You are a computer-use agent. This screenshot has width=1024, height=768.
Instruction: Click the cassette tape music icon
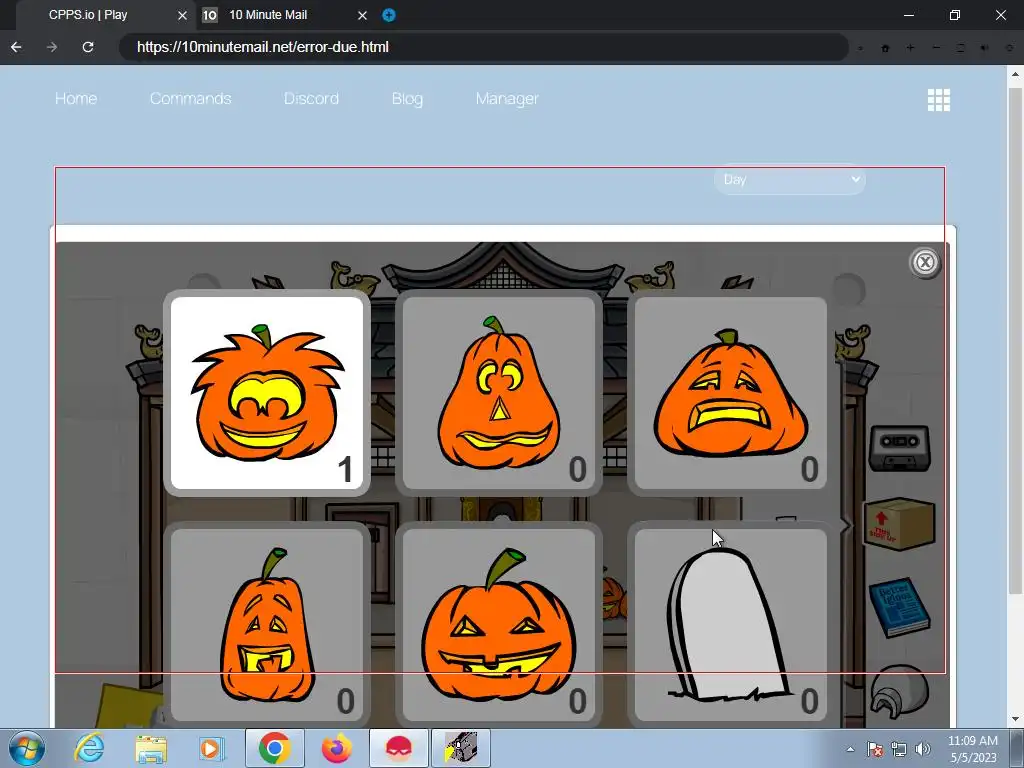tap(899, 448)
